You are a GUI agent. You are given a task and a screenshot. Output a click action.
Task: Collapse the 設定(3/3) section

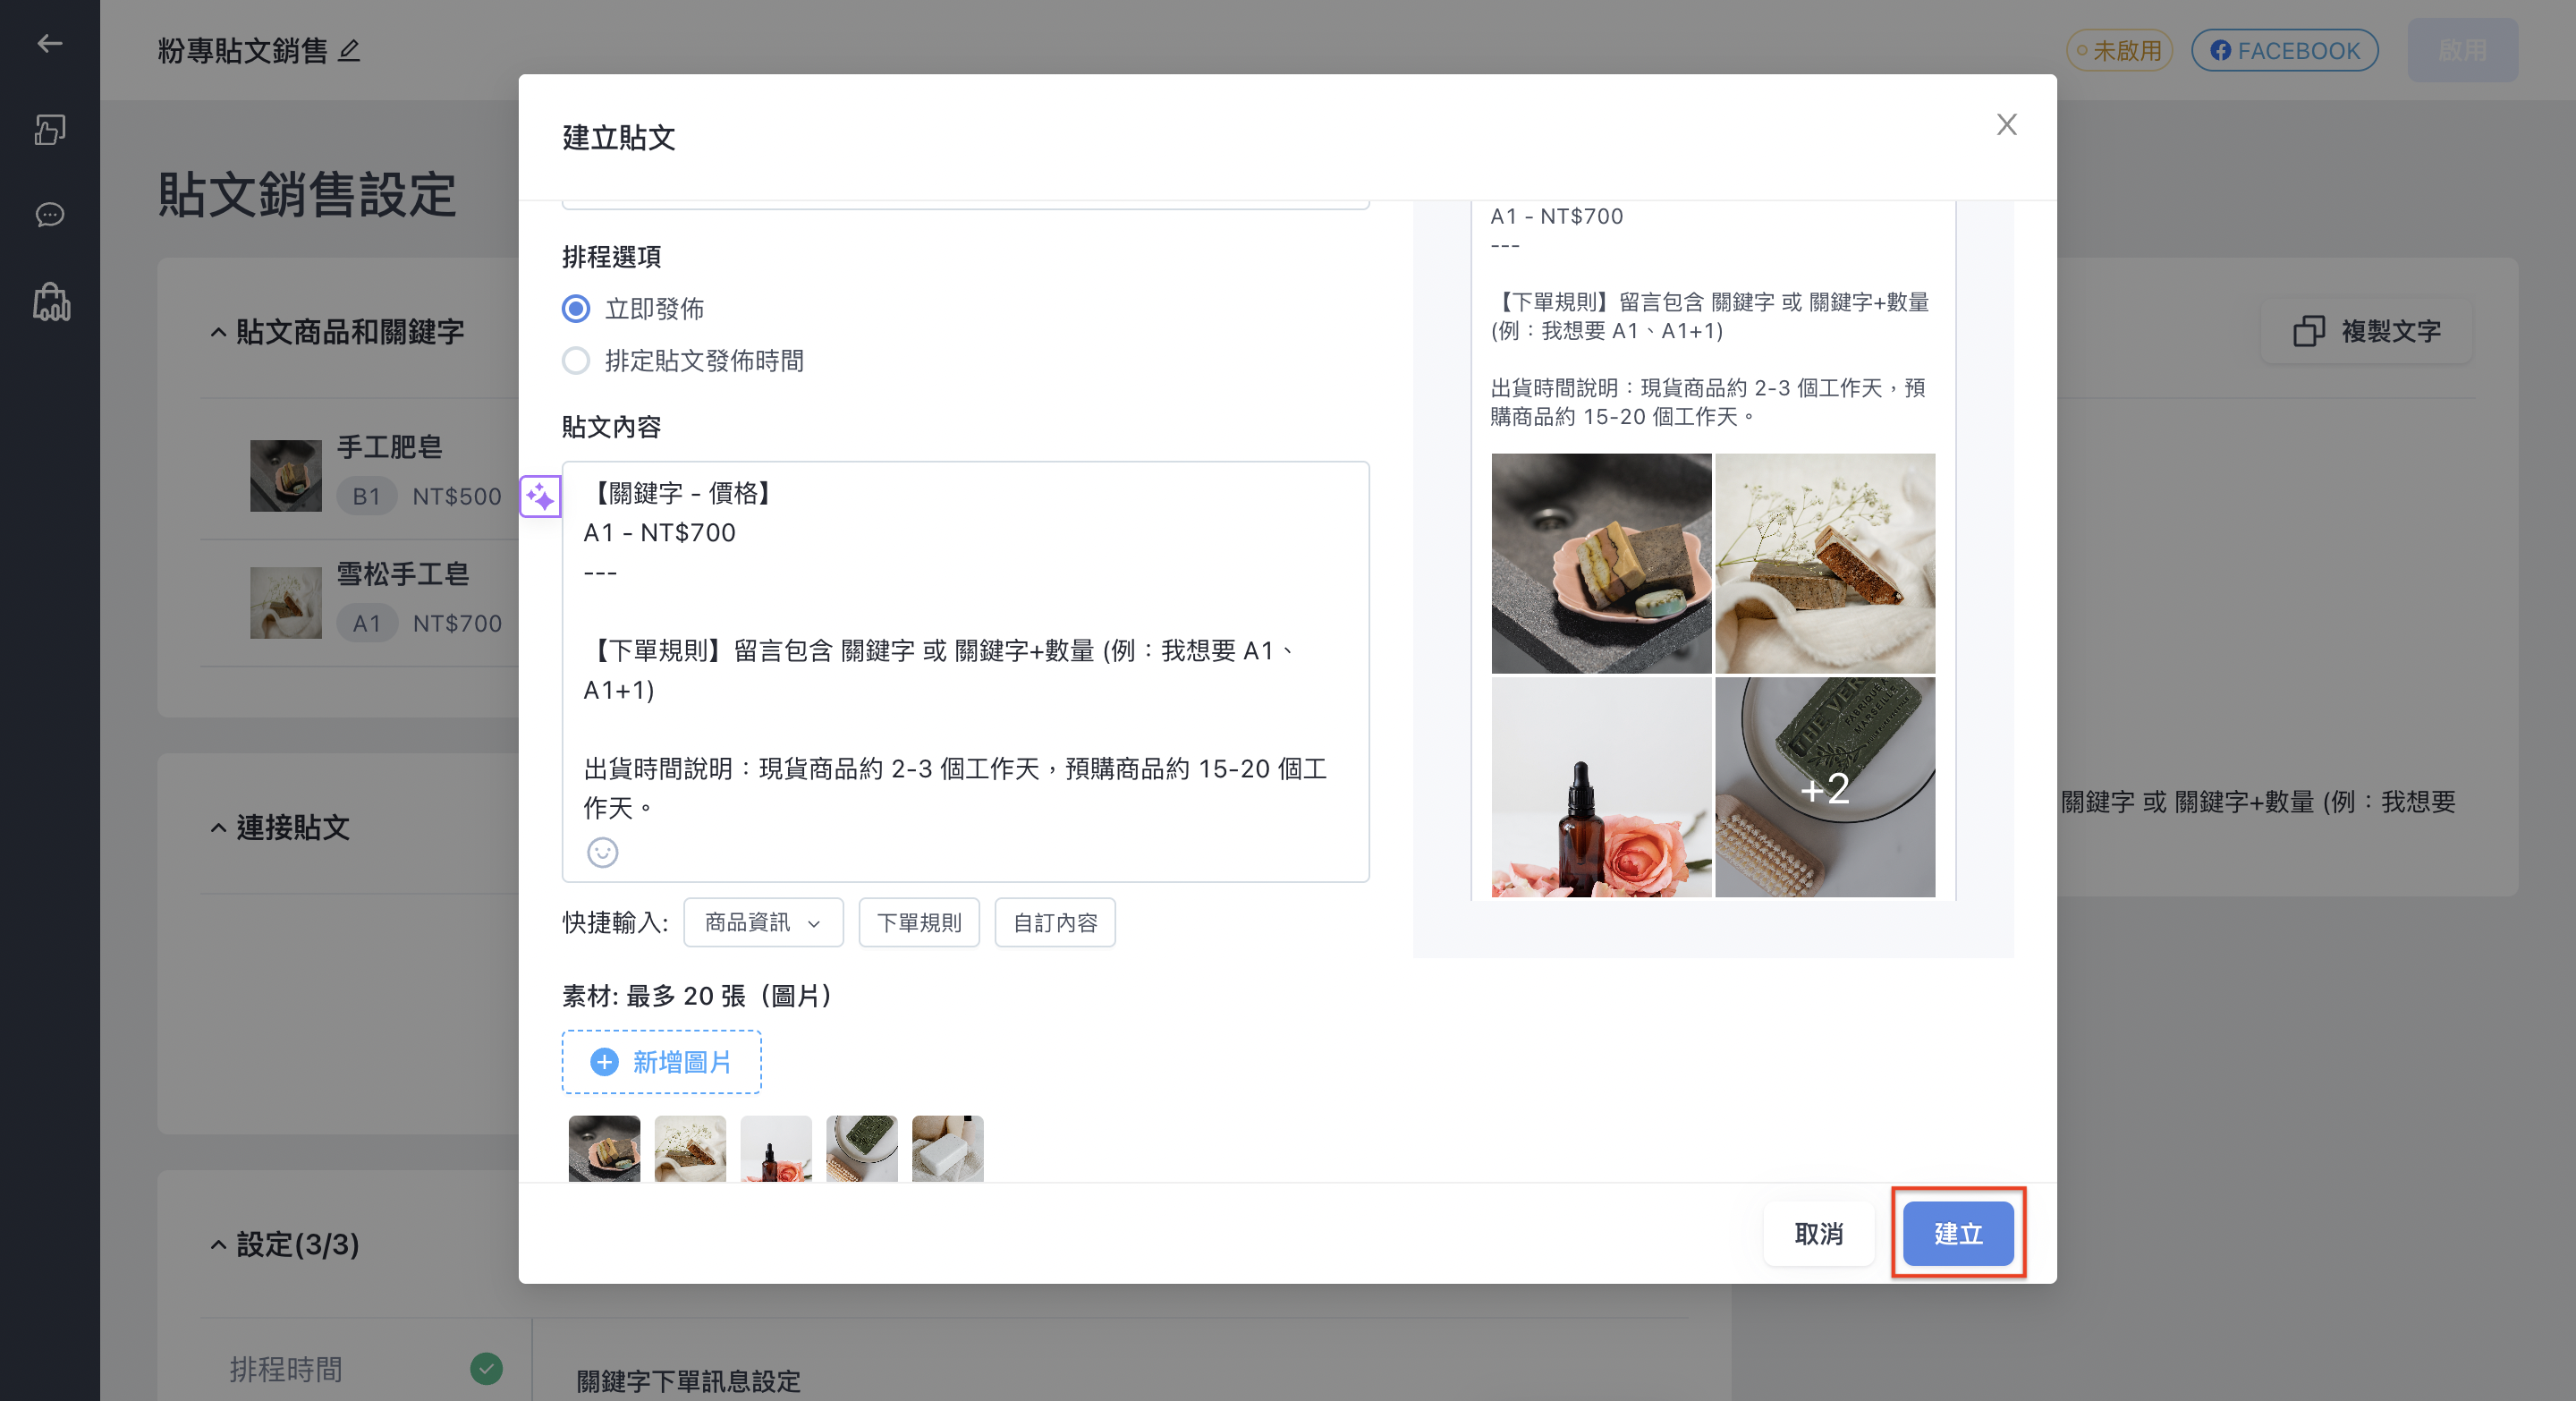(x=218, y=1245)
